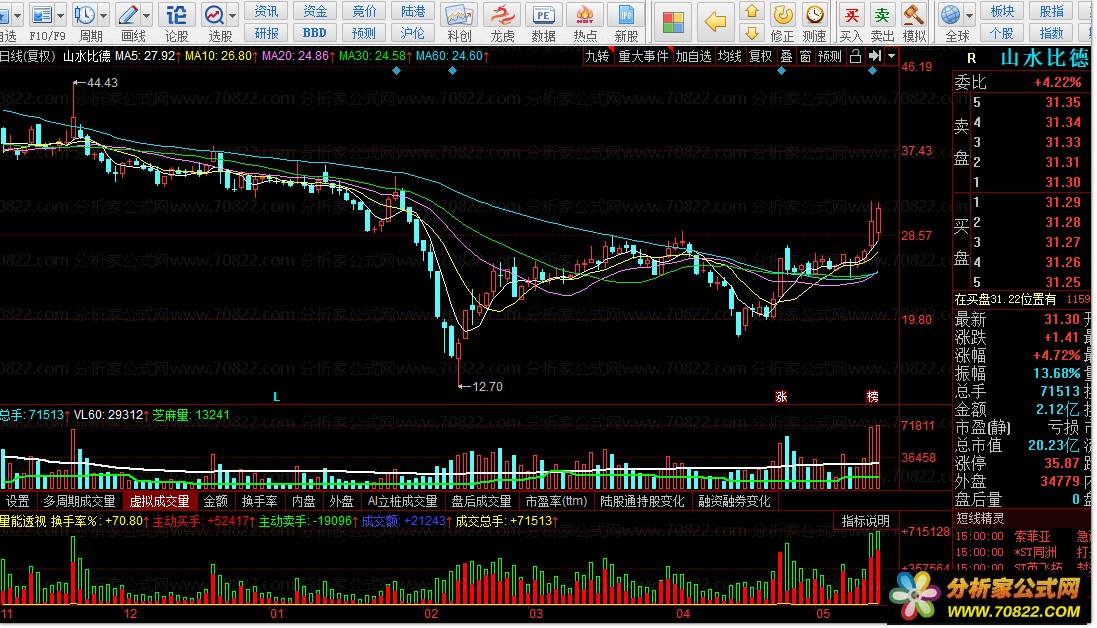The height and width of the screenshot is (628, 1097).
Task: Click the 内盘 tab
Action: coord(304,501)
